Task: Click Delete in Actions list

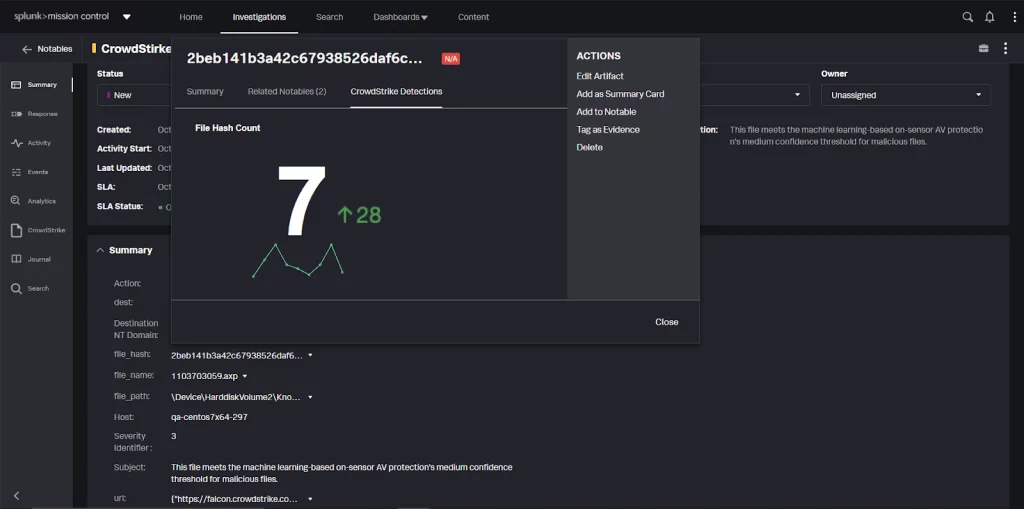Action: click(x=589, y=148)
